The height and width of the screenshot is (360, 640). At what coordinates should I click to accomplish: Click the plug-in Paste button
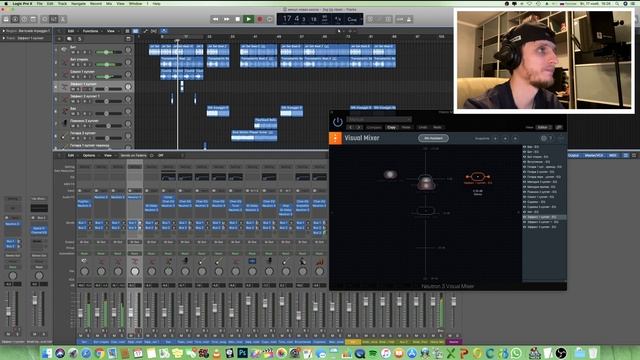[x=406, y=127]
